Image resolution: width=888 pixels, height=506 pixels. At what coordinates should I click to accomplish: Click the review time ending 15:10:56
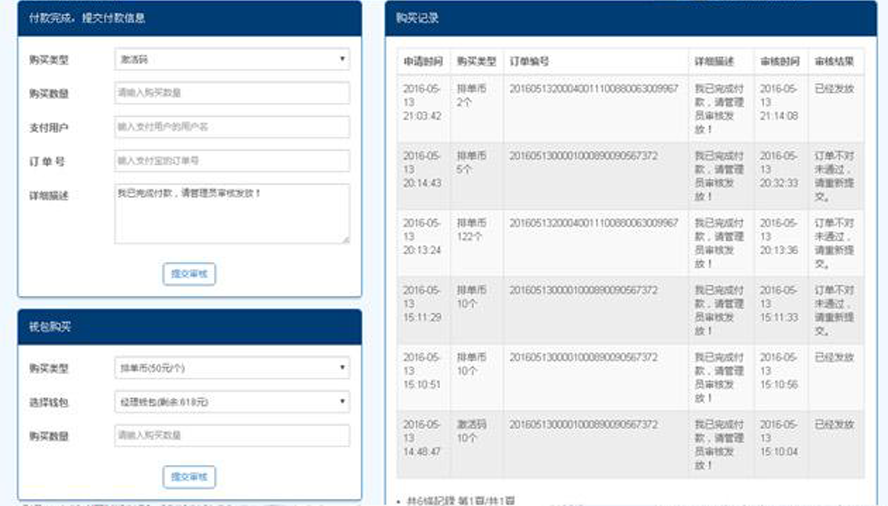(x=779, y=371)
